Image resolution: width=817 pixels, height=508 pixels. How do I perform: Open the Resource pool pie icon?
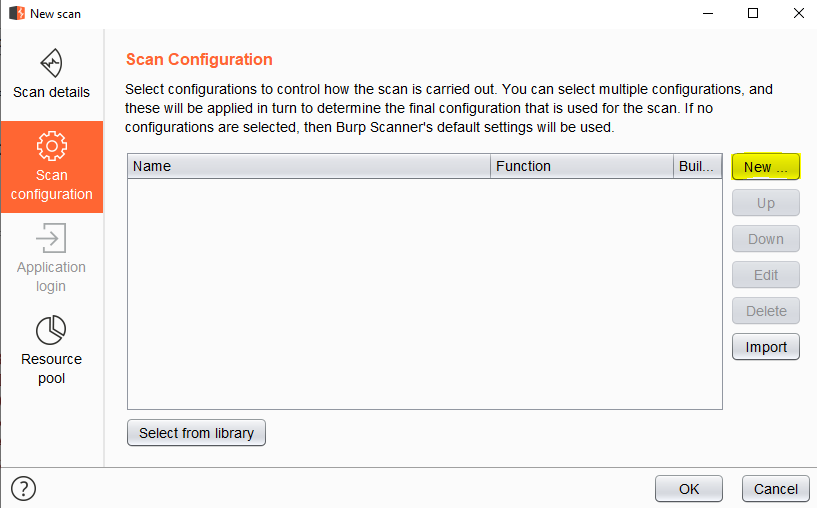click(51, 330)
